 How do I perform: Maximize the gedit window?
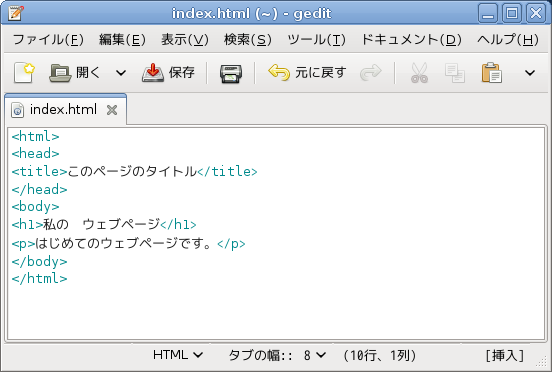[512, 14]
